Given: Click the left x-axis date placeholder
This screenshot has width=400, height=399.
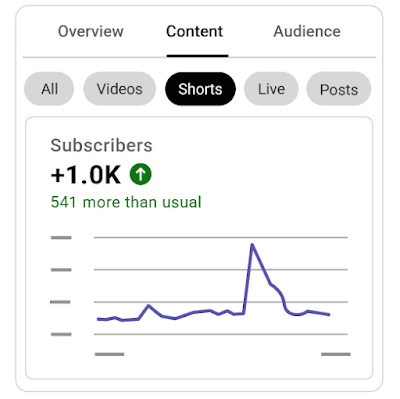Looking at the screenshot, I should [109, 354].
